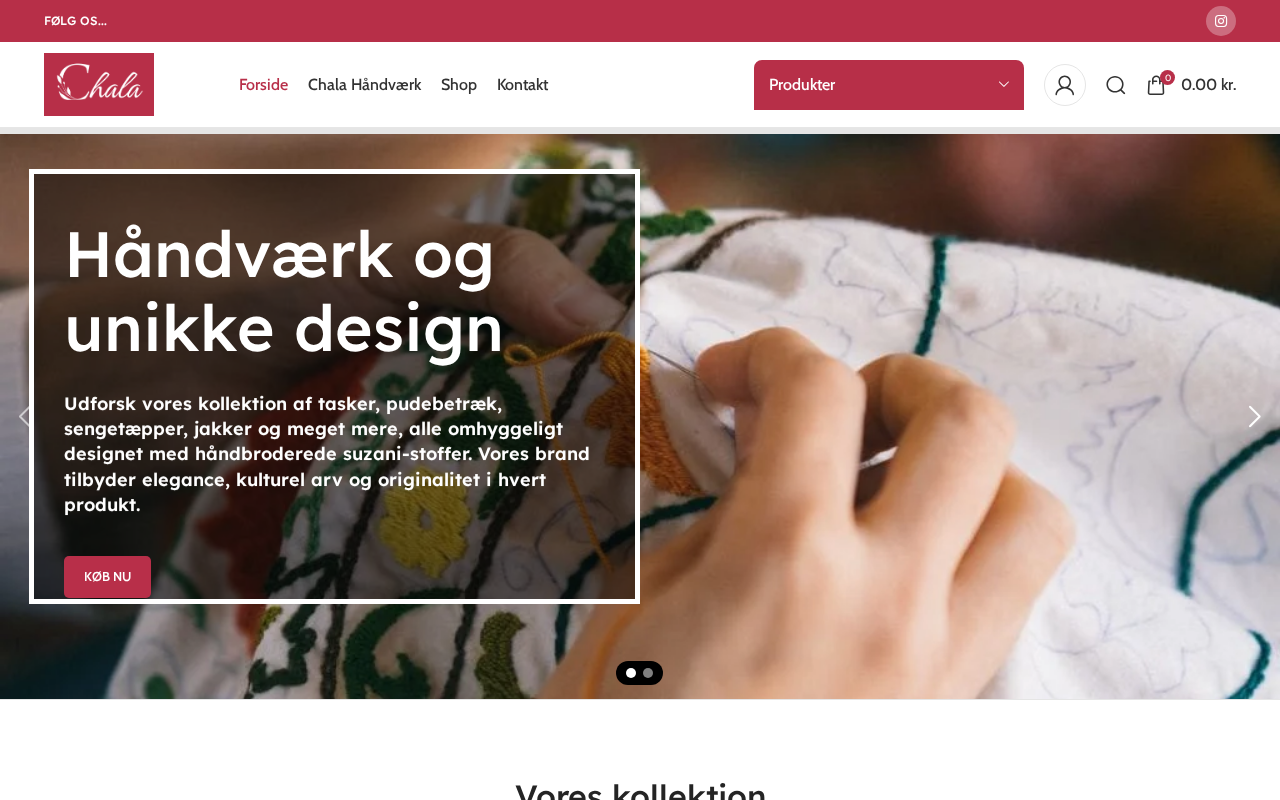Click the Produkter dropdown chevron
The image size is (1280, 800).
pos(1004,85)
